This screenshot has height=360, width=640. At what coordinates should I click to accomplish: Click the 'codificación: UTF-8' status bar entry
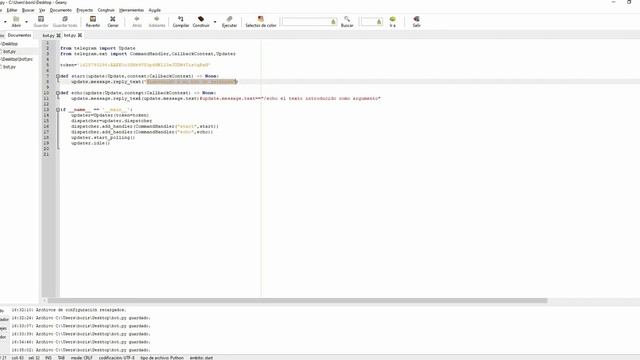click(116, 358)
